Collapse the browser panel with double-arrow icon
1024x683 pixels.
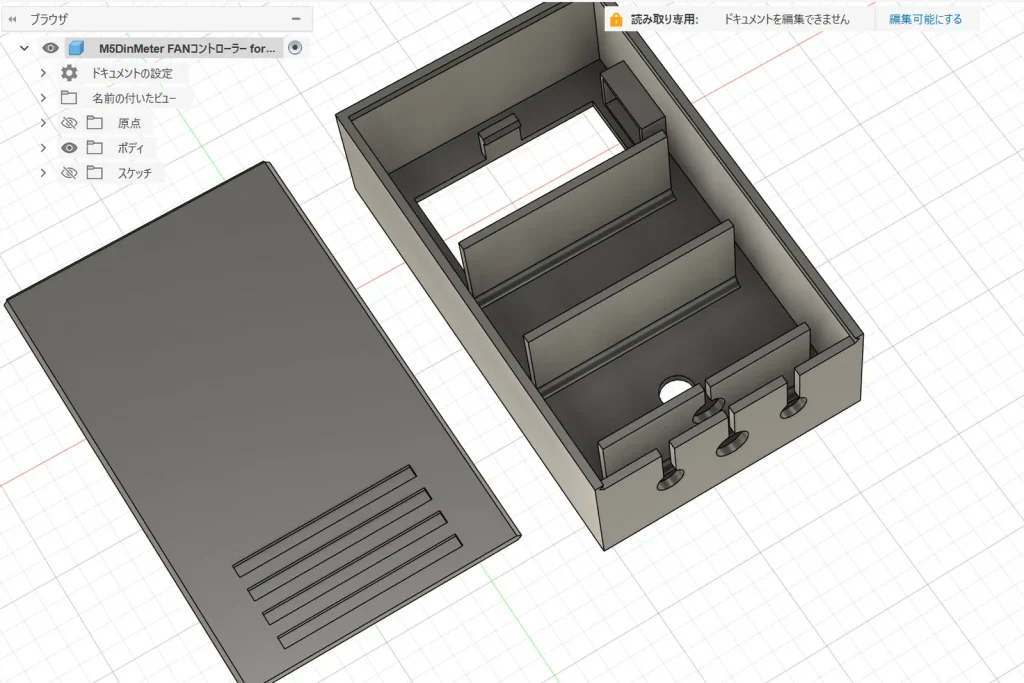pyautogui.click(x=13, y=19)
